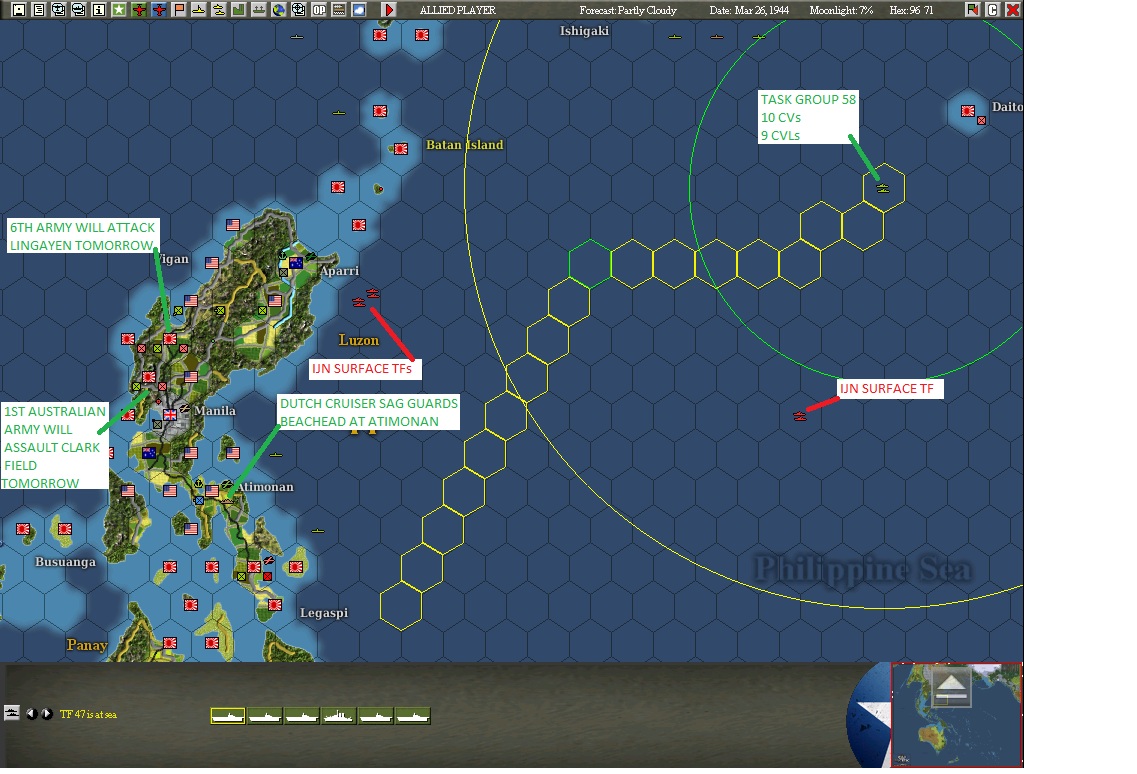The height and width of the screenshot is (774, 1137).
Task: Click the 'Forecast: Partly Cloudy' status text
Action: [628, 10]
